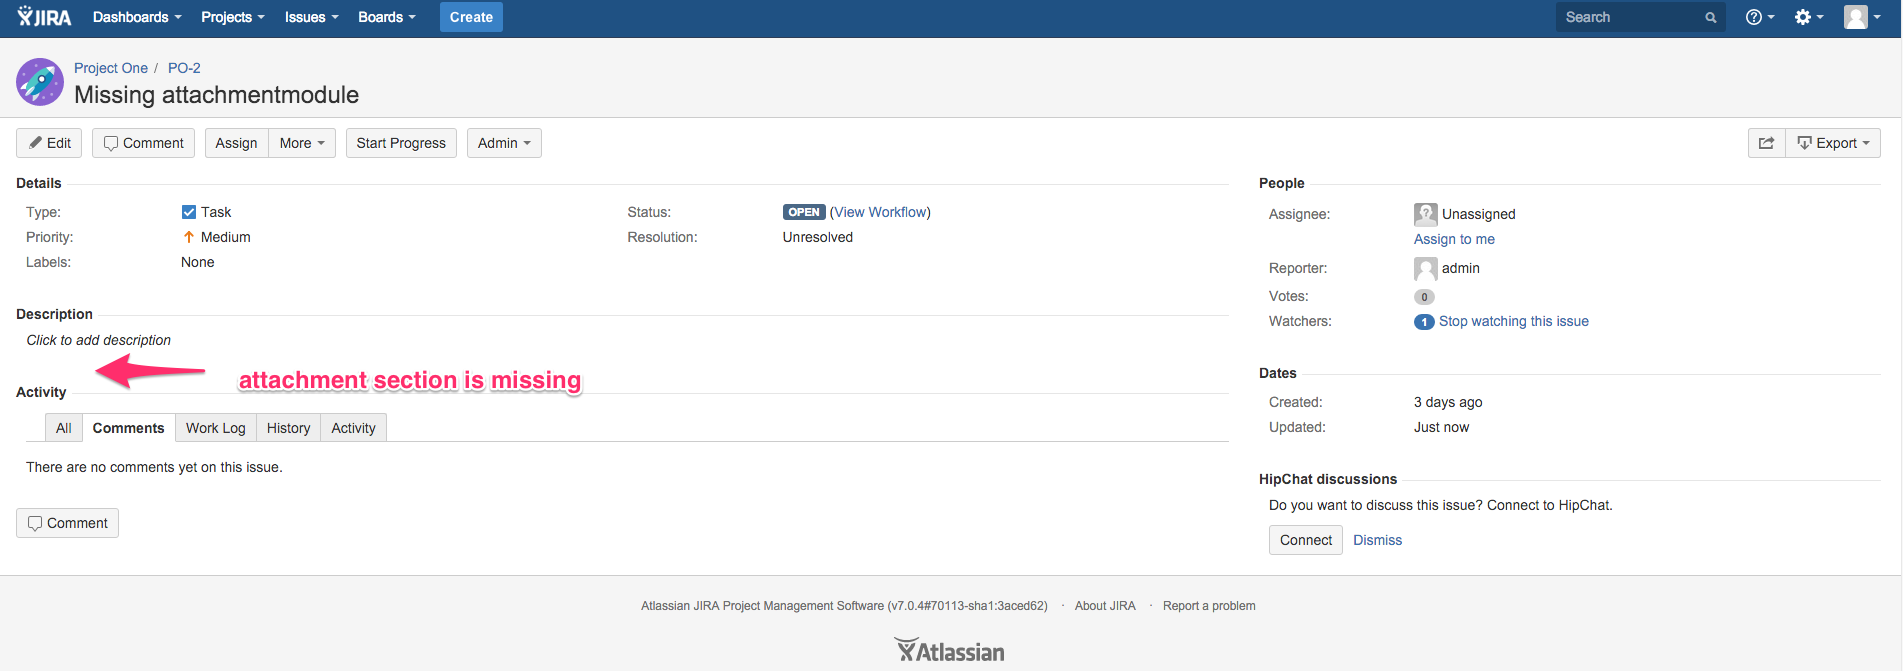Click the Created date 3 days ago
Image resolution: width=1903 pixels, height=671 pixels.
(1448, 402)
